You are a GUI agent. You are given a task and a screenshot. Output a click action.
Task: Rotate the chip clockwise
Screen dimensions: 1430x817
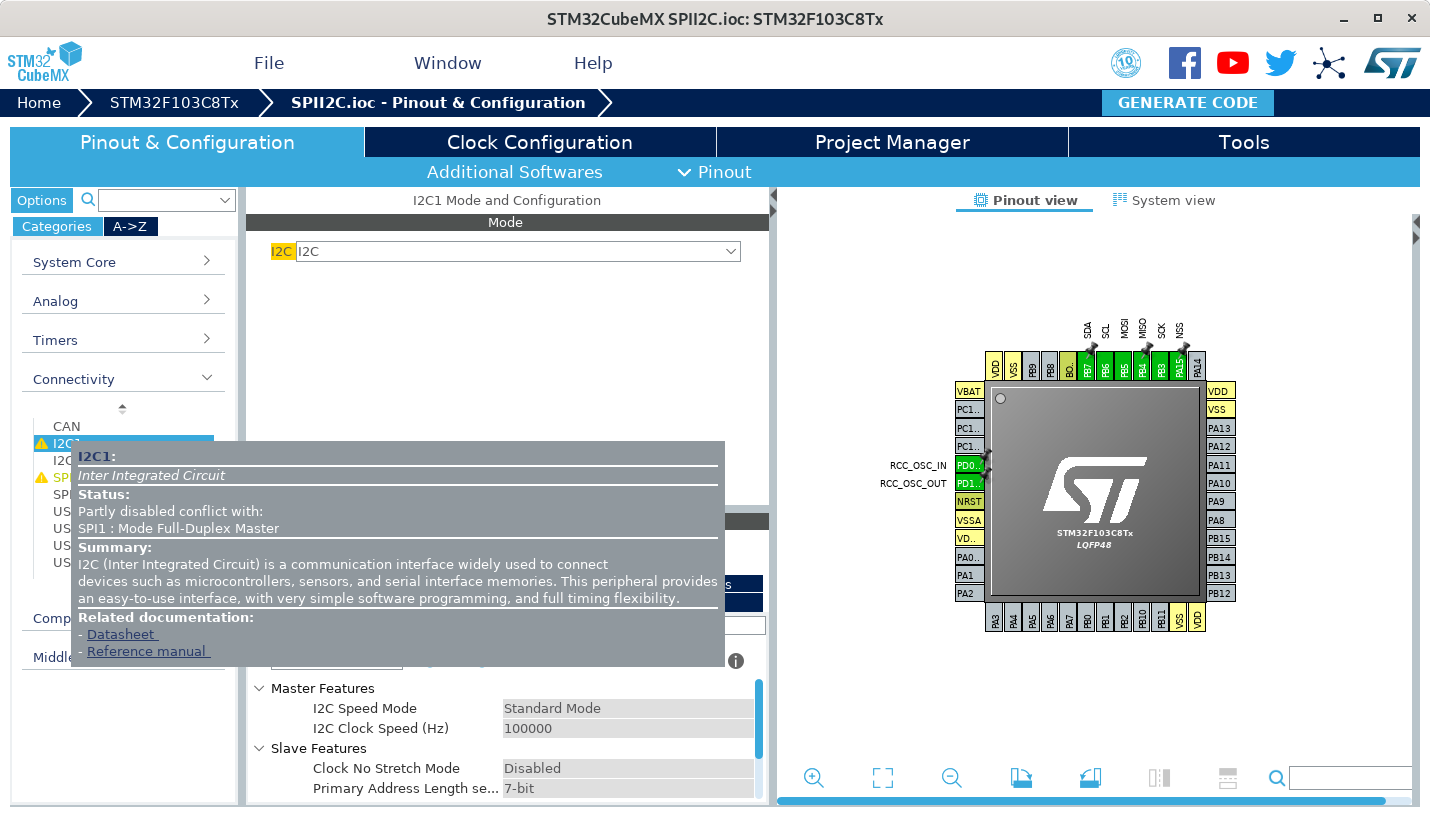[x=1021, y=778]
